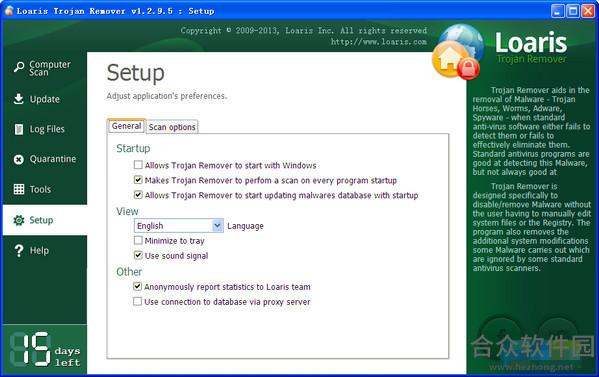Screen dimensions: 599x377
Task: Open Log Files from sidebar
Action: click(x=45, y=129)
